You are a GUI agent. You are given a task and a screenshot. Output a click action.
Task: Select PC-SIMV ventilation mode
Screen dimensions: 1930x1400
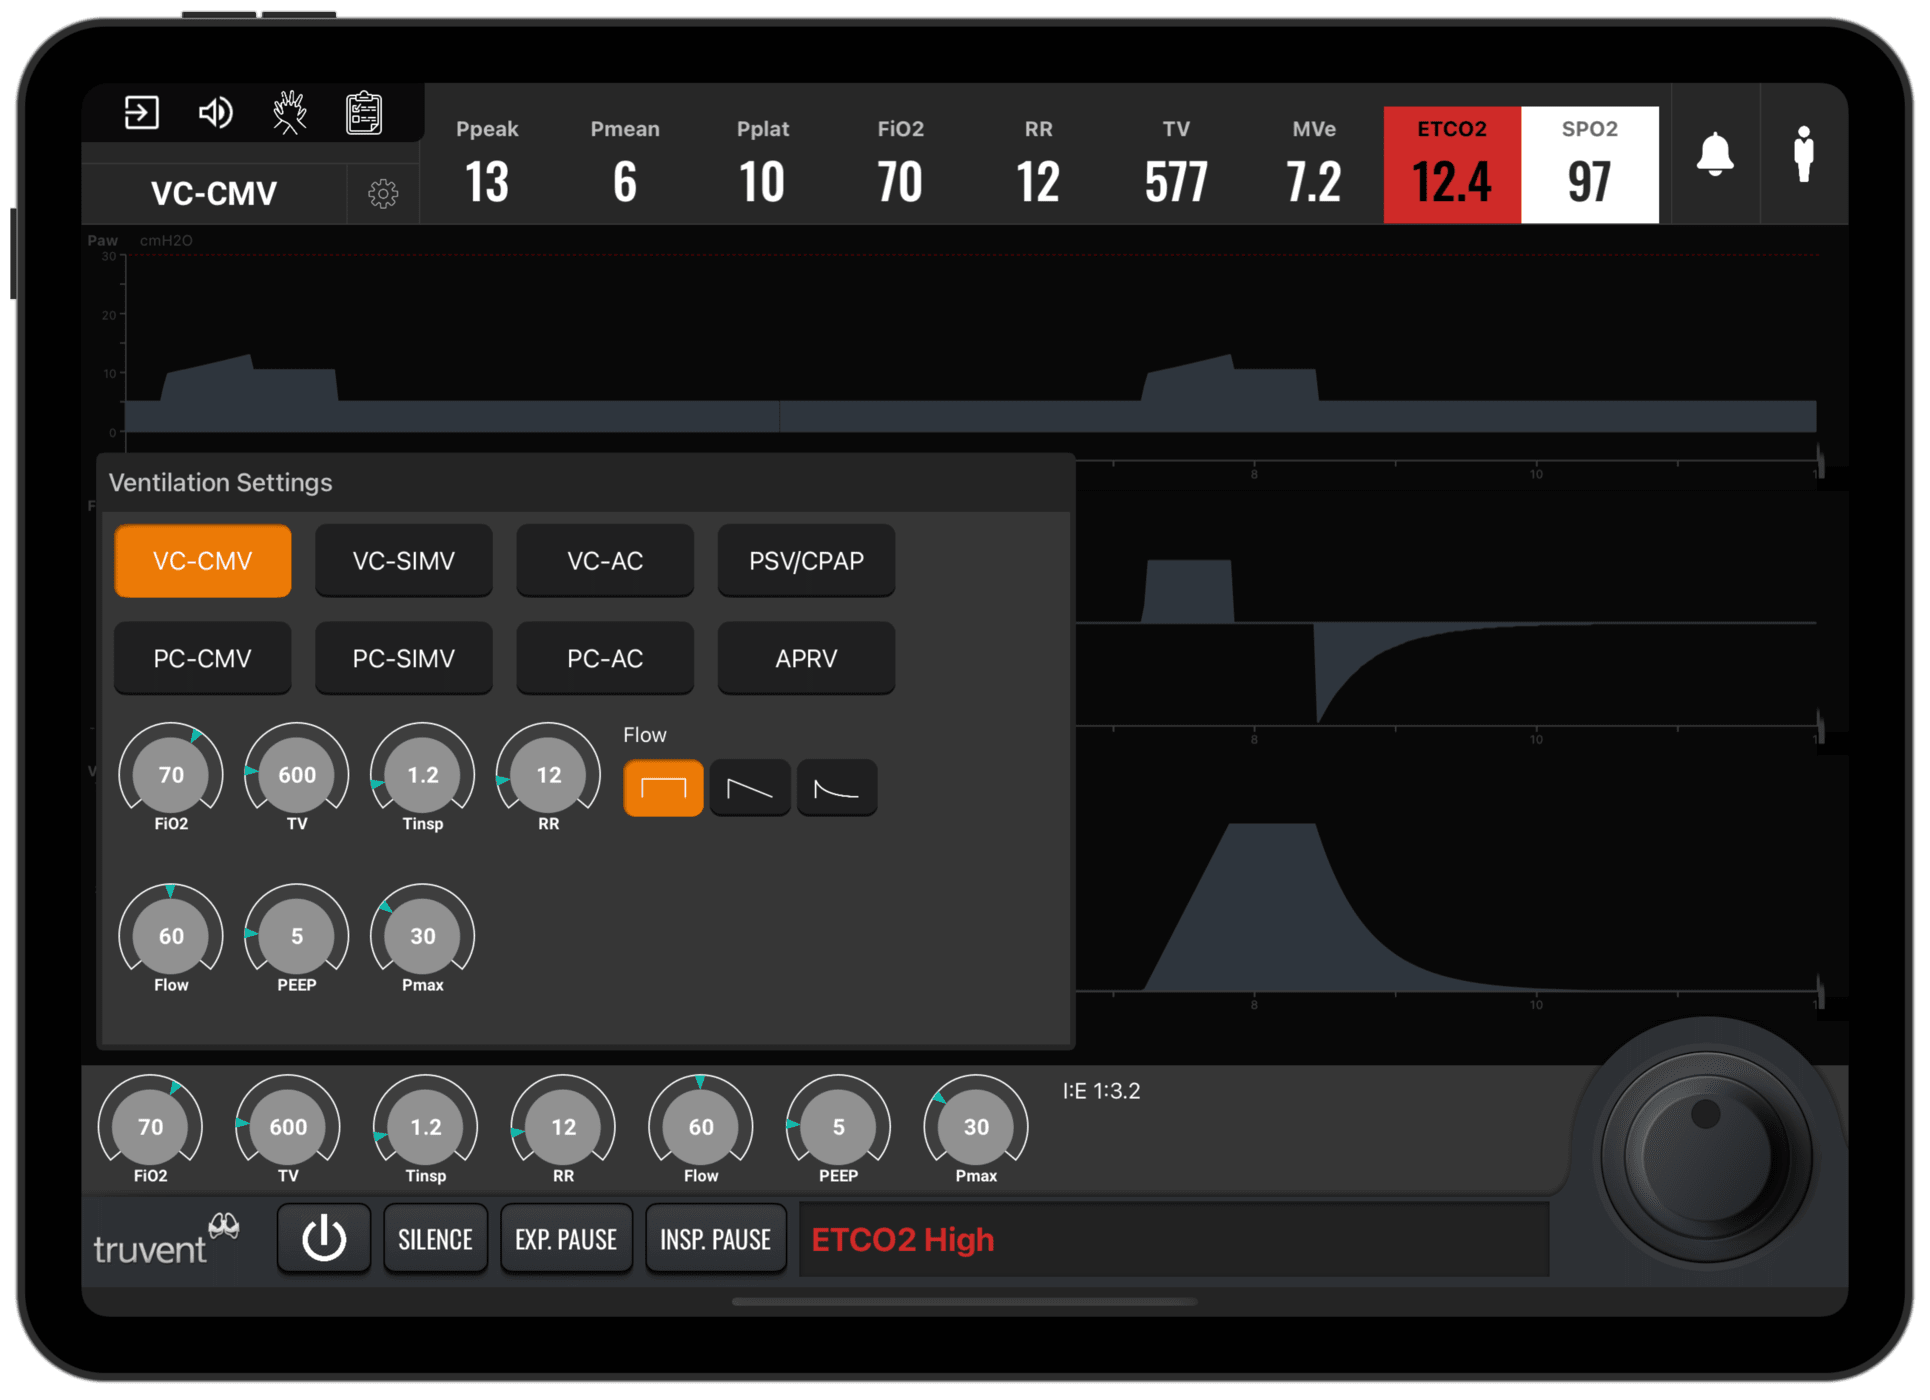(404, 658)
